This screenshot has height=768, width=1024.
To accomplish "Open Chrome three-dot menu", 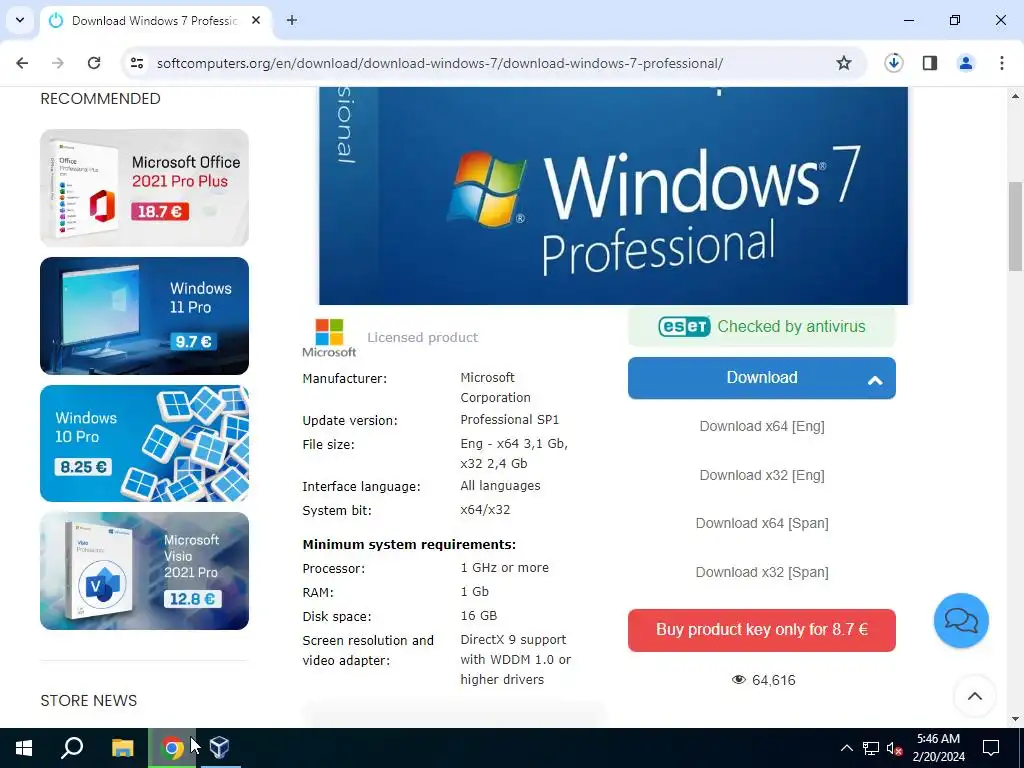I will (1002, 63).
